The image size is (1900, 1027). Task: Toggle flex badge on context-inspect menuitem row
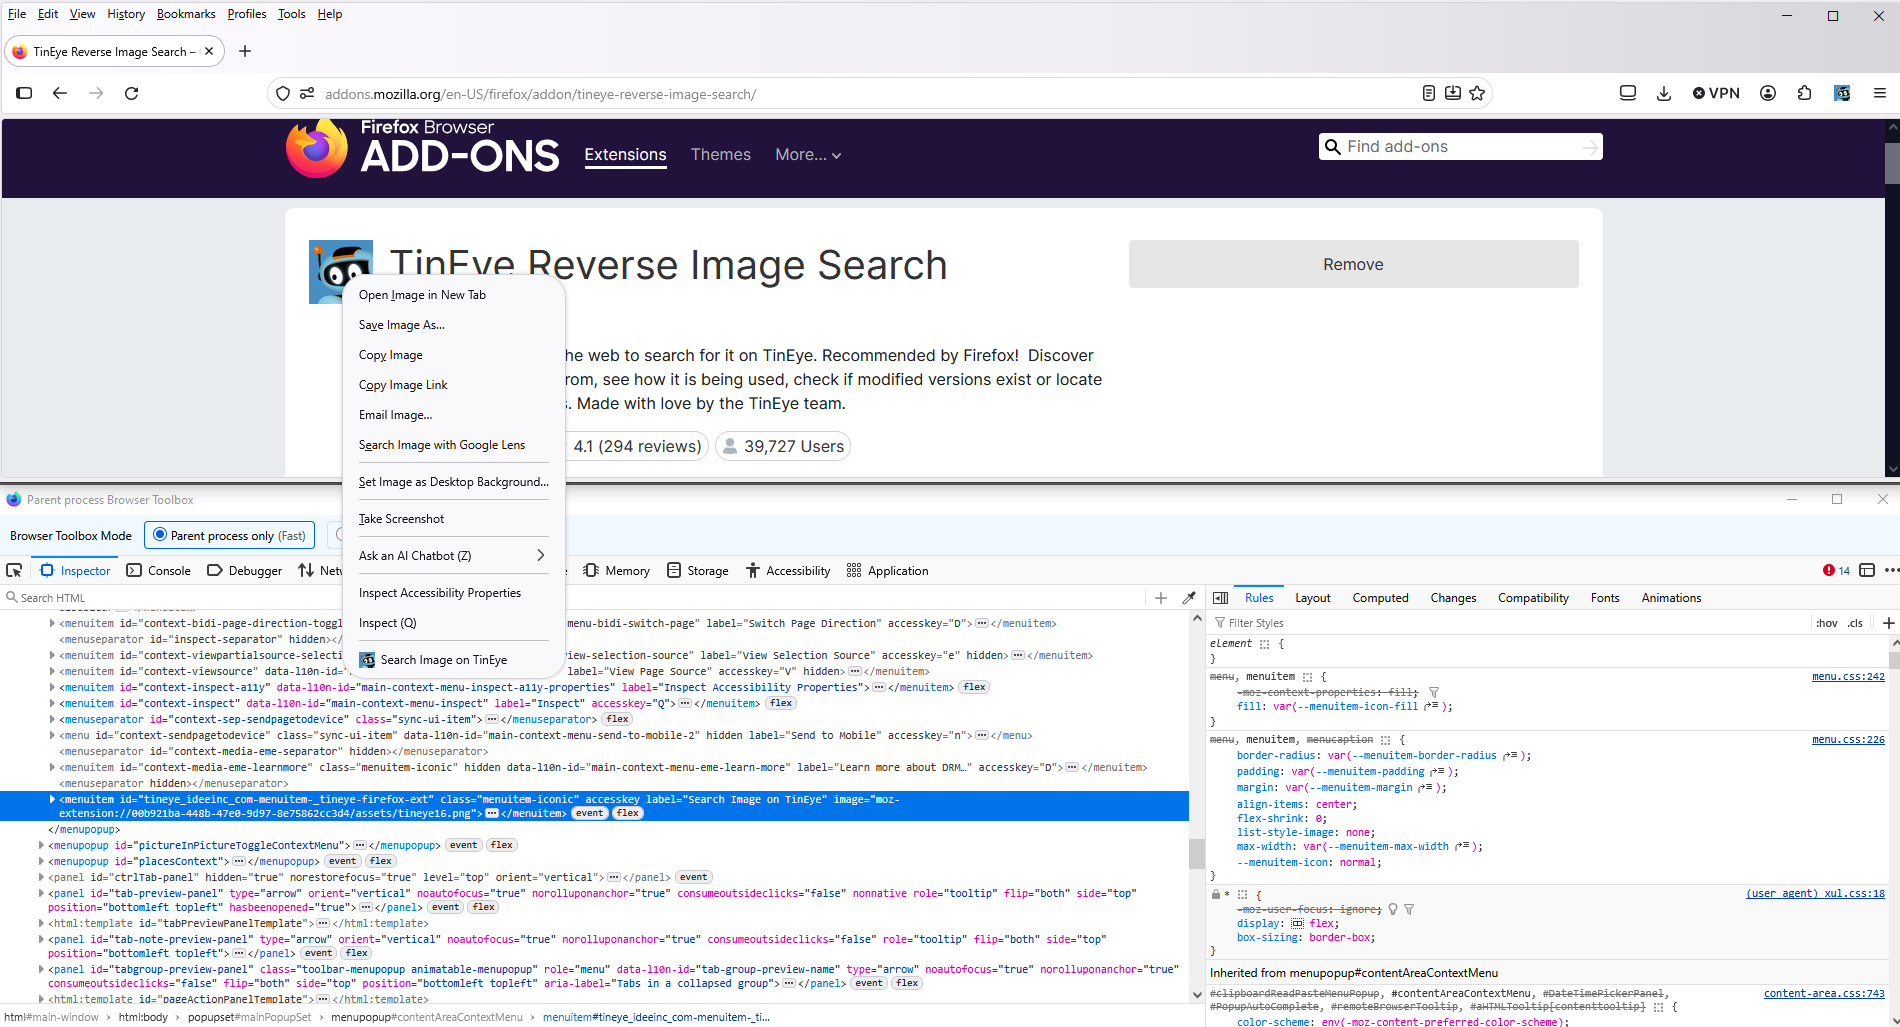click(x=781, y=703)
